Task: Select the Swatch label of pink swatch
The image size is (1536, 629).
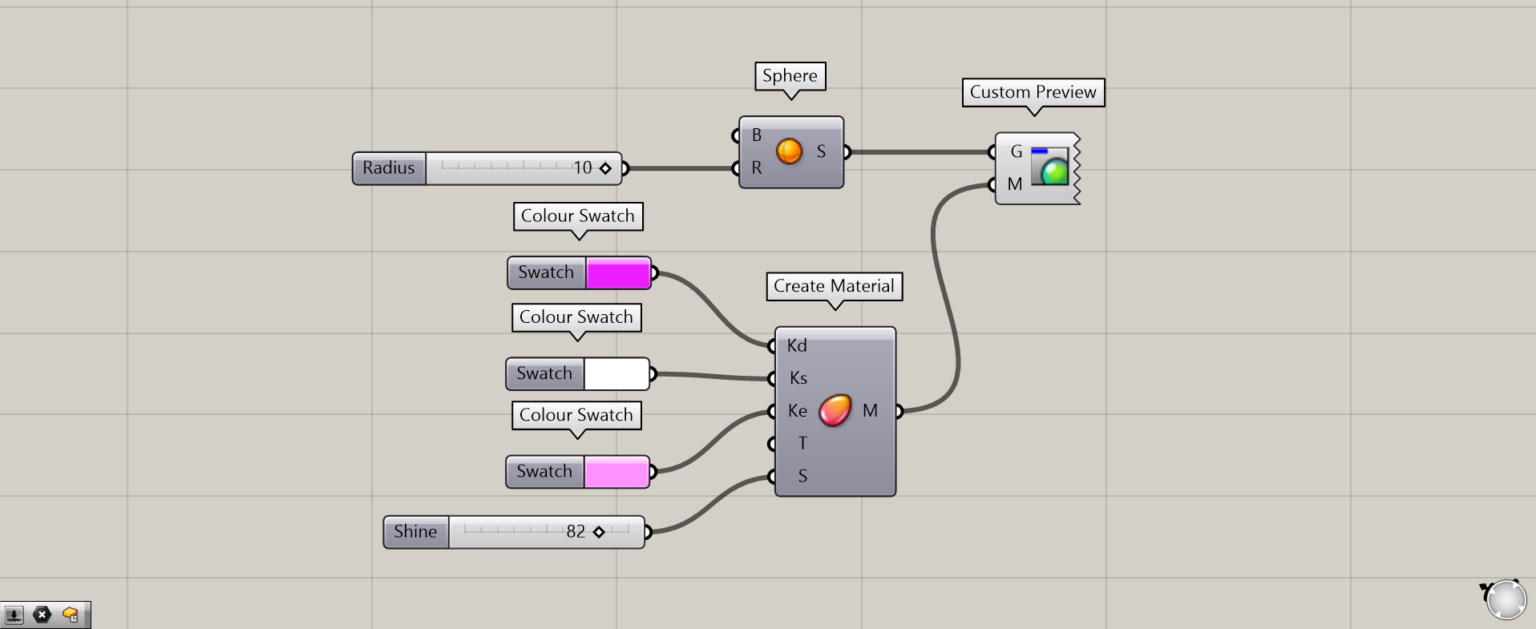Action: pos(544,472)
